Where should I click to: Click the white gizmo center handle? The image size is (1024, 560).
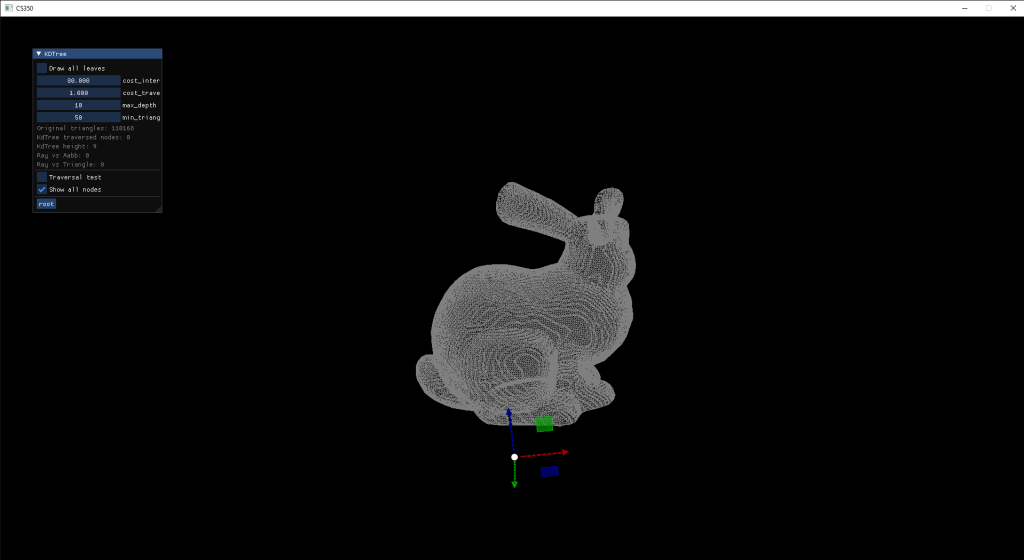[514, 457]
